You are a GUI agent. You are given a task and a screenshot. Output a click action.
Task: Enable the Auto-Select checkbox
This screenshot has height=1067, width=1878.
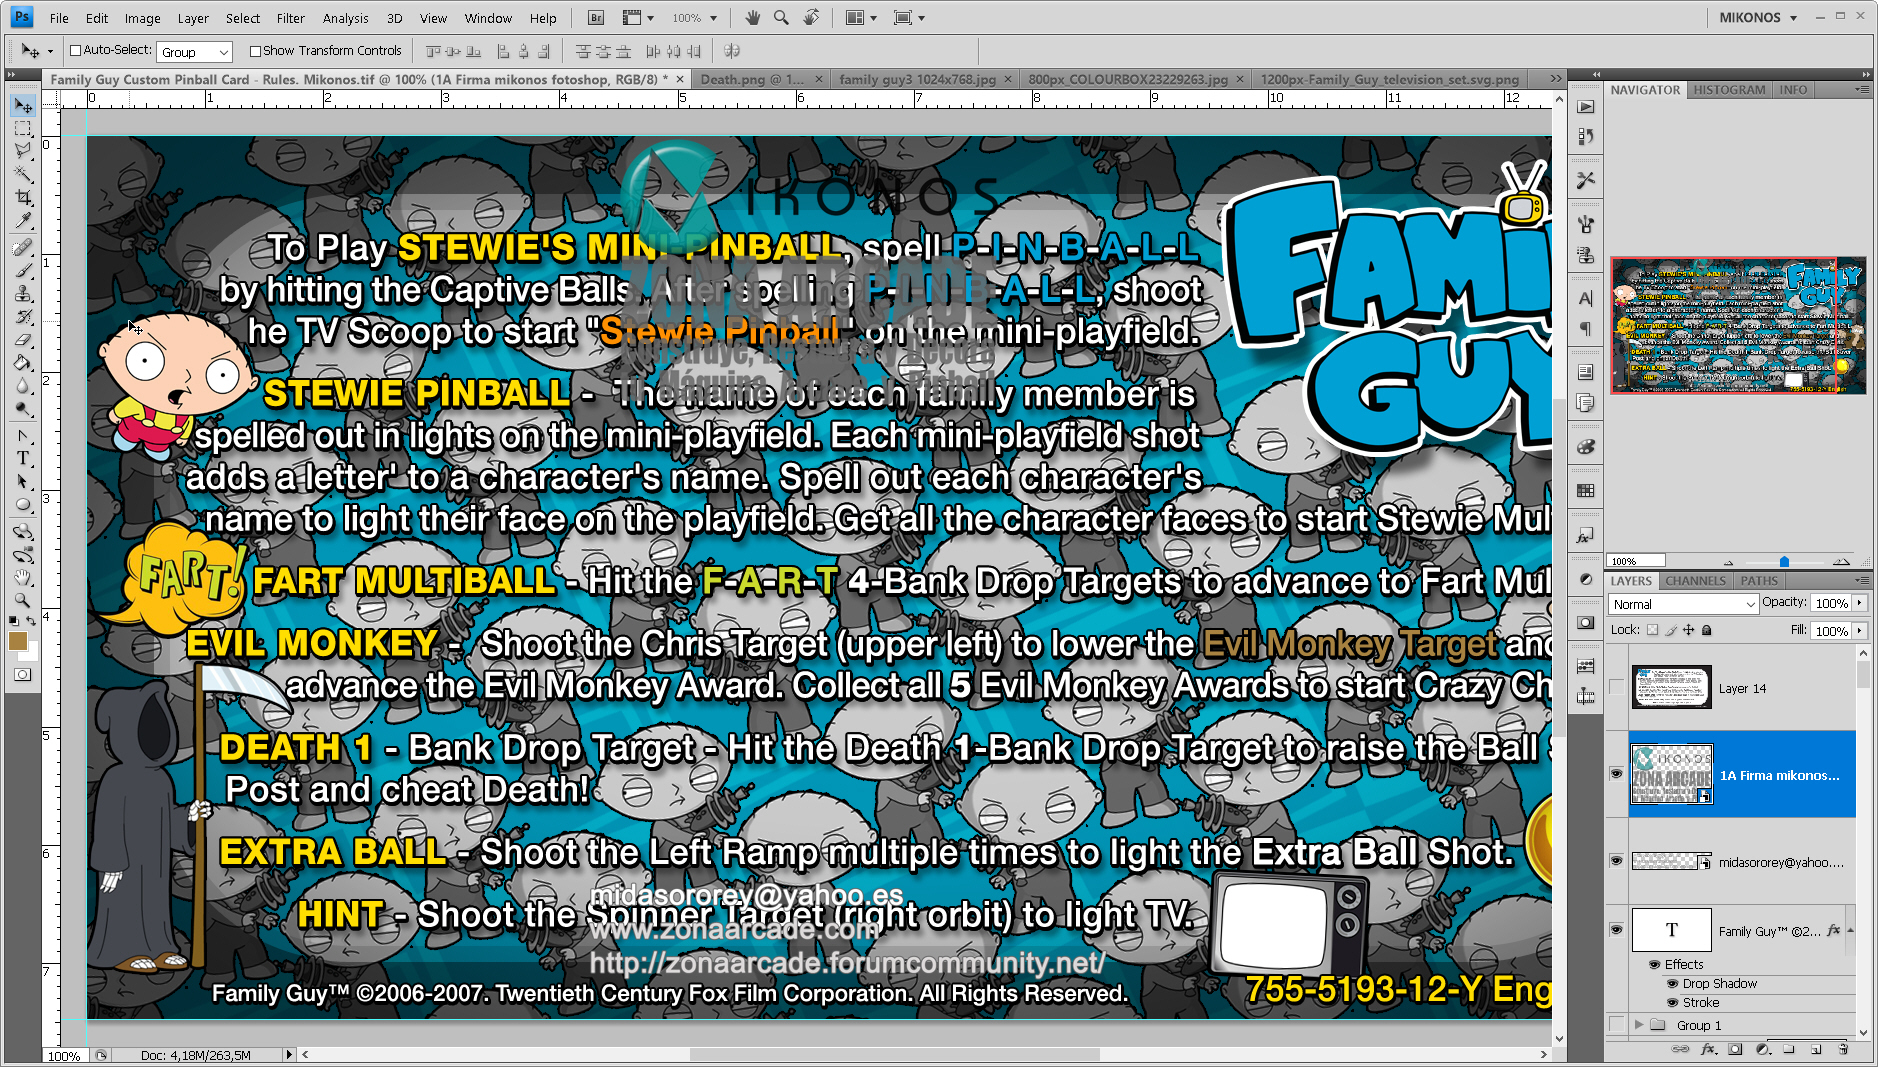[x=75, y=51]
